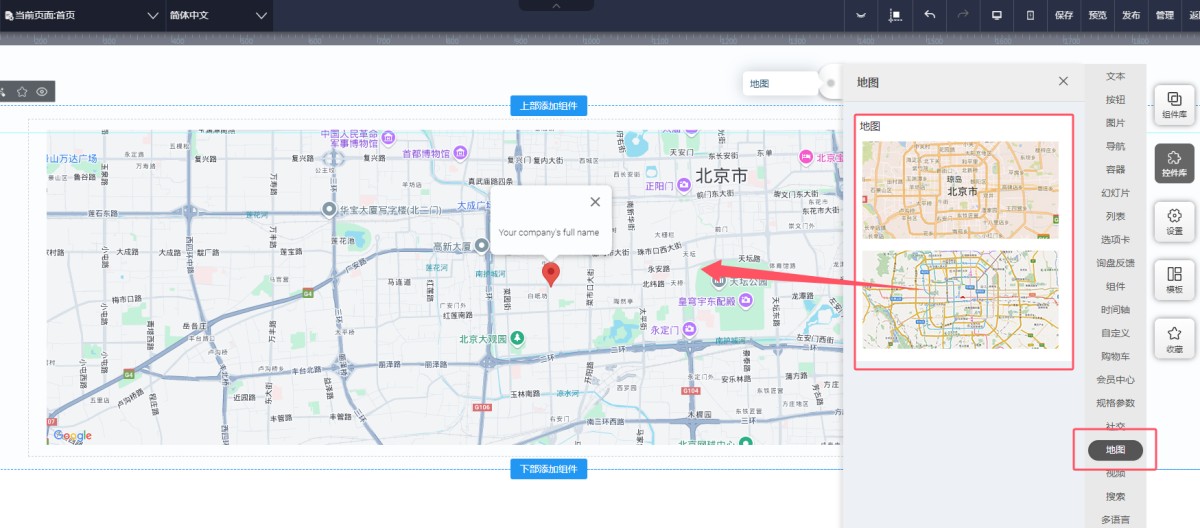Image resolution: width=1200 pixels, height=528 pixels.
Task: Choose the first map style thumbnail
Action: tap(960, 189)
